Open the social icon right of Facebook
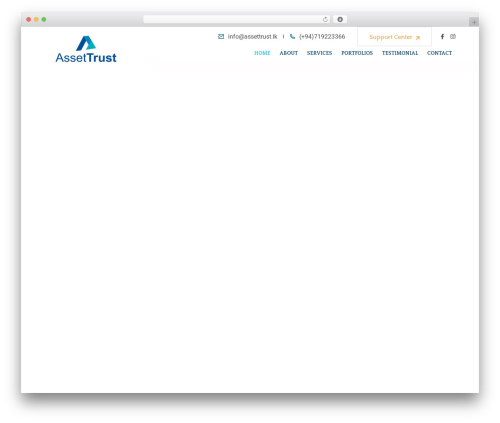 pyautogui.click(x=453, y=36)
